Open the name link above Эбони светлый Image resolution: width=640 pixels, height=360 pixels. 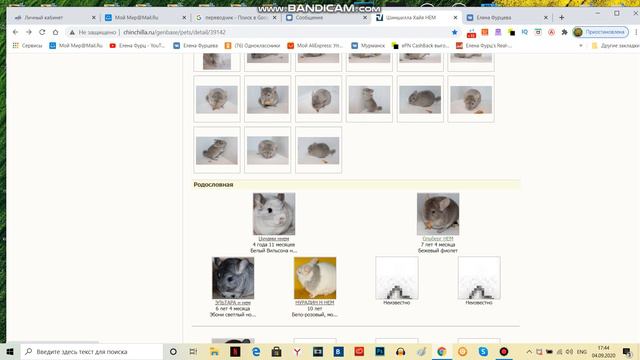pos(233,302)
